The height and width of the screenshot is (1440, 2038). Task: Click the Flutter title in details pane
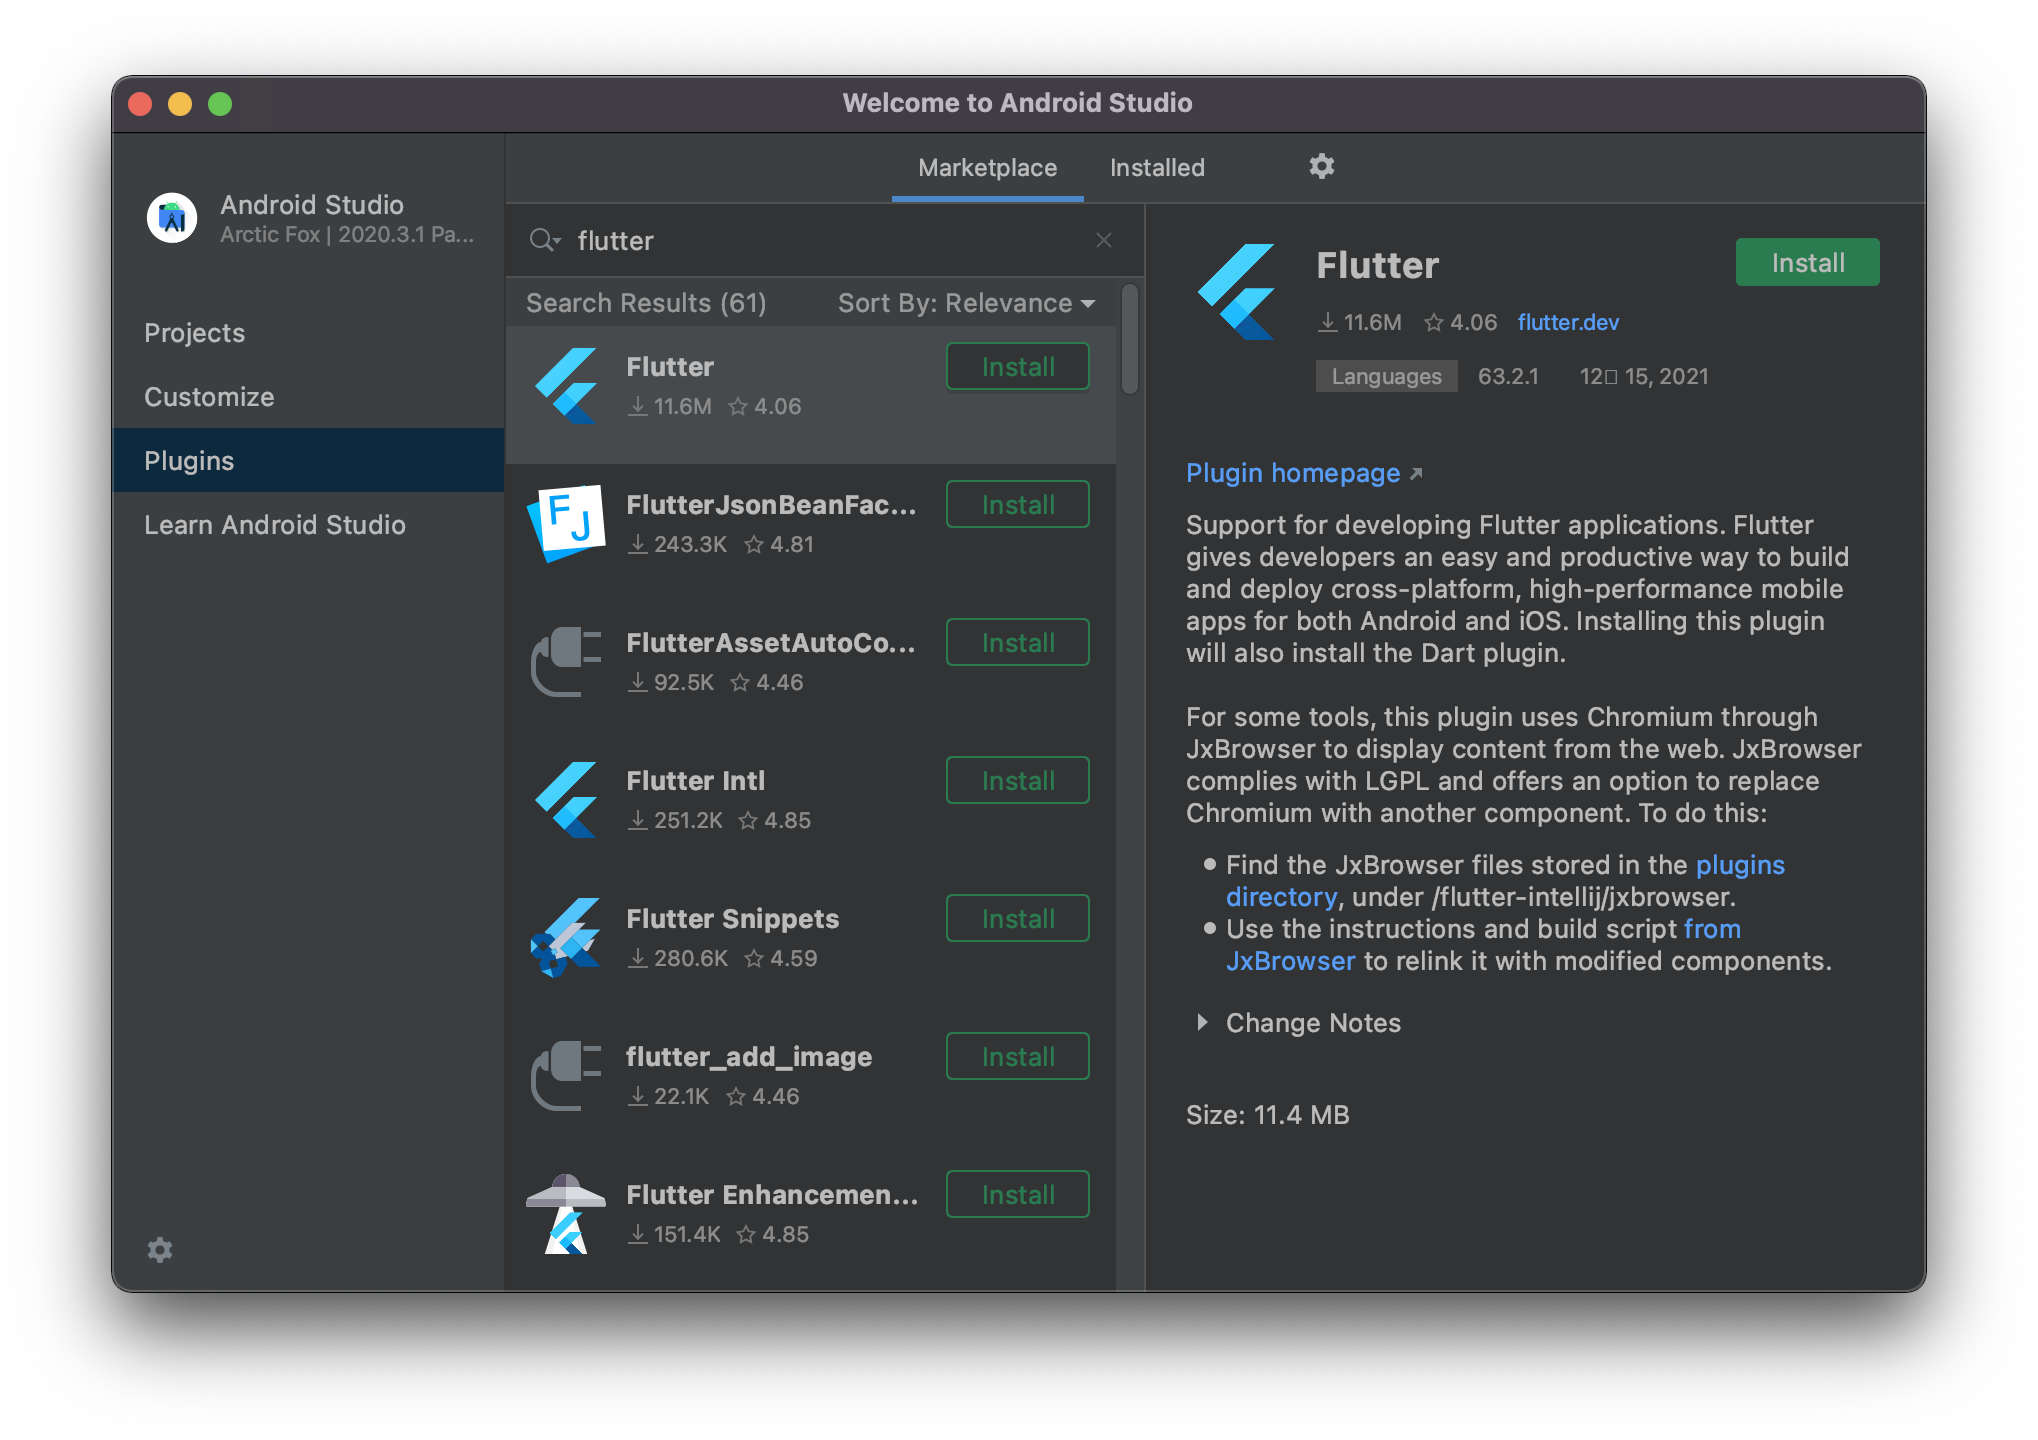1377,266
